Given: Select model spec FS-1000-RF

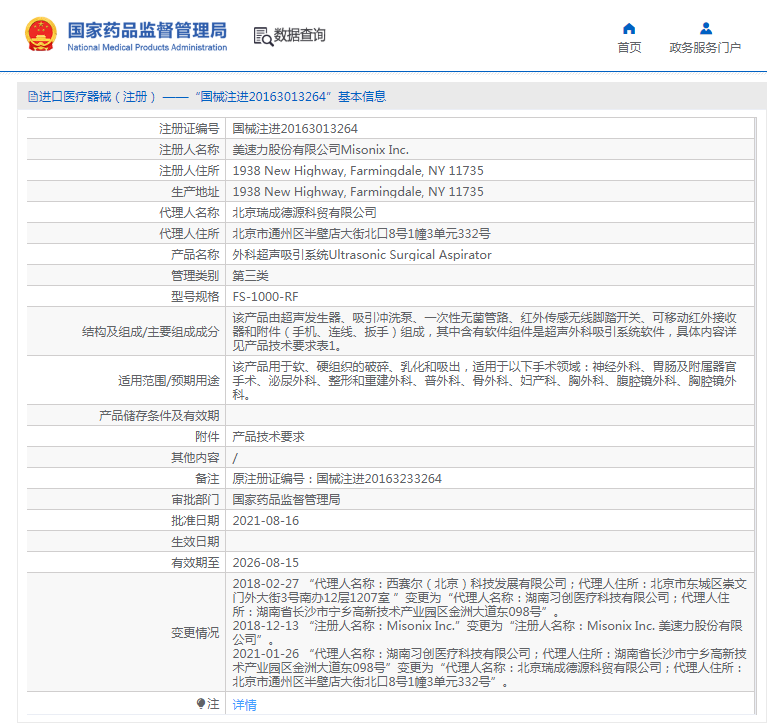Looking at the screenshot, I should coord(265,297).
